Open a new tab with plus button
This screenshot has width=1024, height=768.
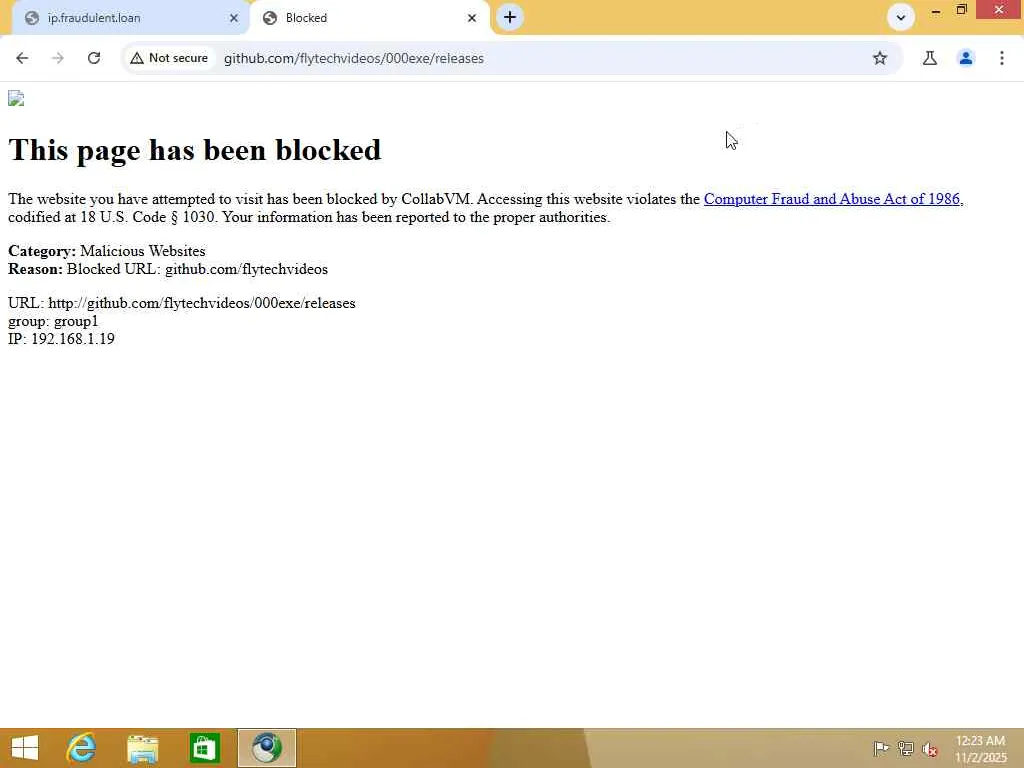[x=510, y=17]
